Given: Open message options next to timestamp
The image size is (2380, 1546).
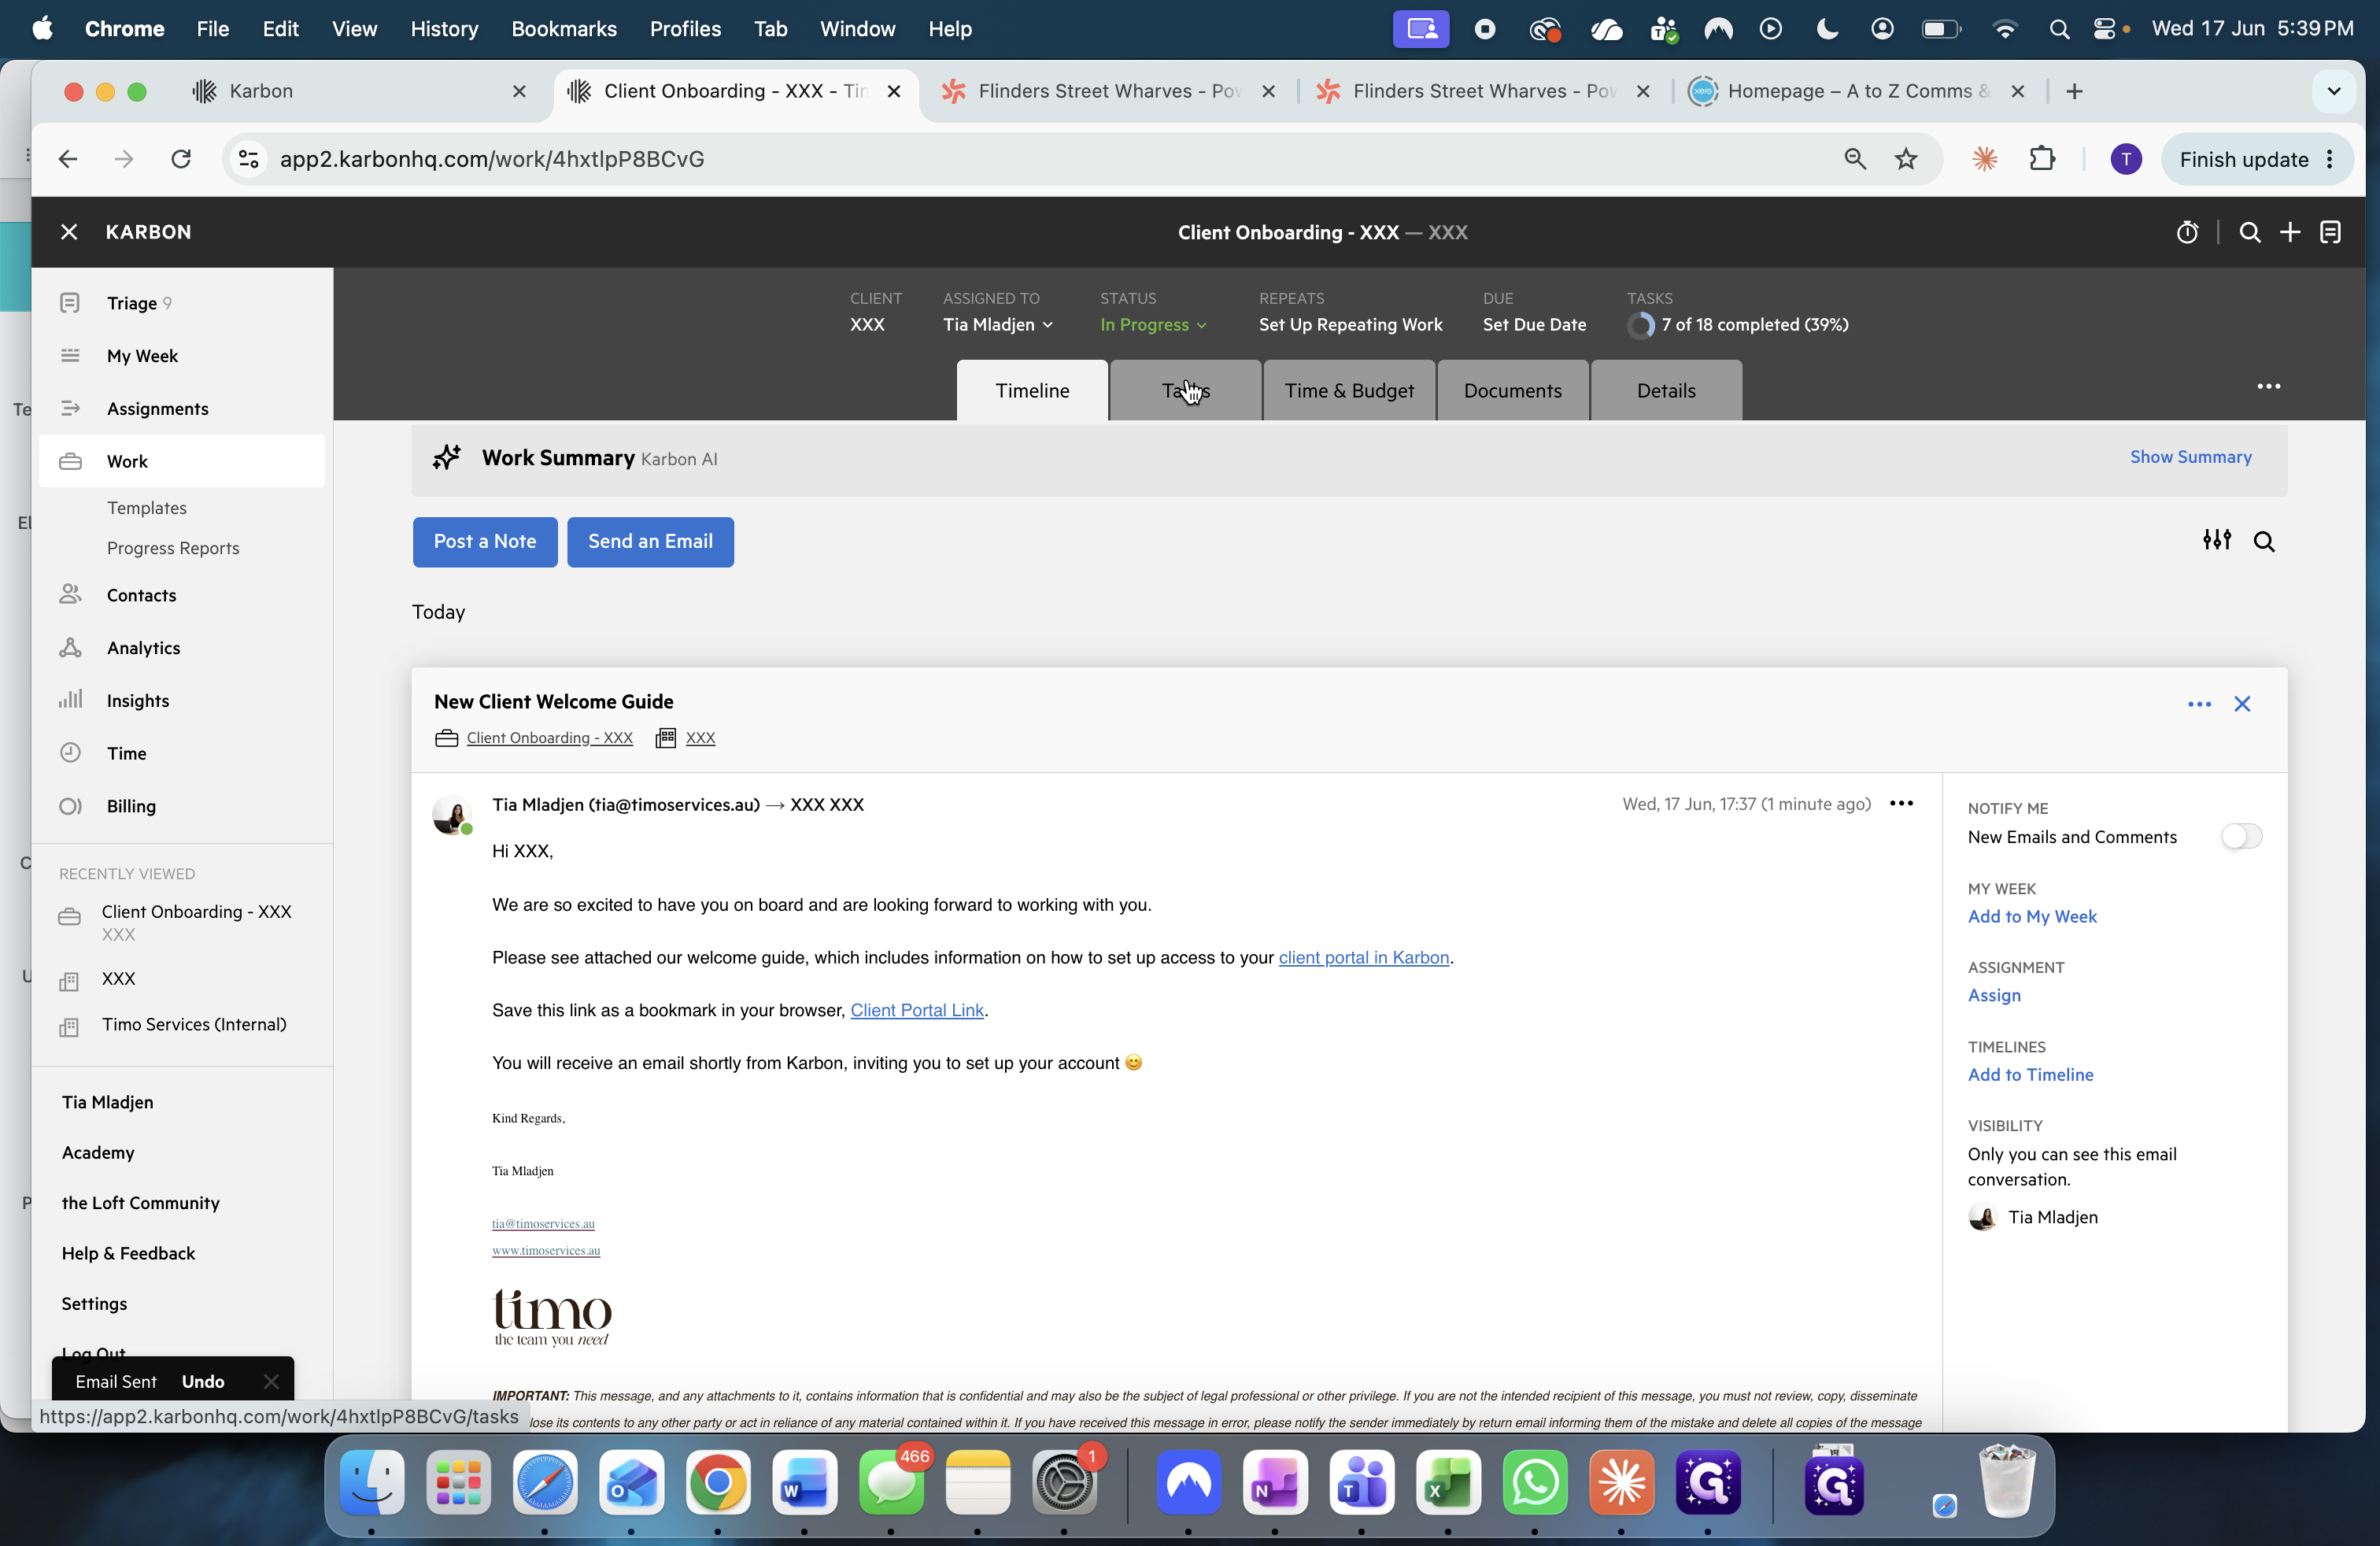Looking at the screenshot, I should 1901,803.
